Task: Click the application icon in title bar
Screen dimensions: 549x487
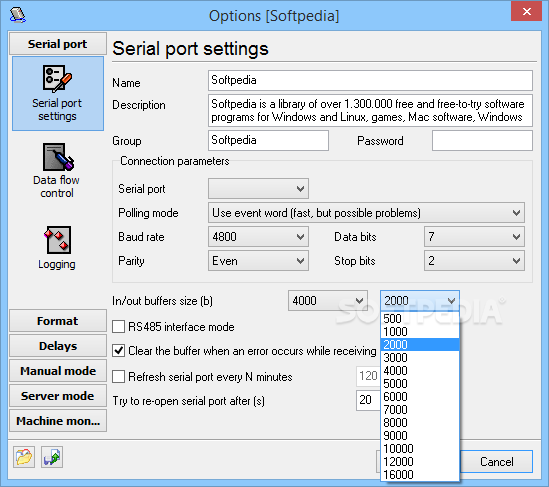Action: coord(18,15)
